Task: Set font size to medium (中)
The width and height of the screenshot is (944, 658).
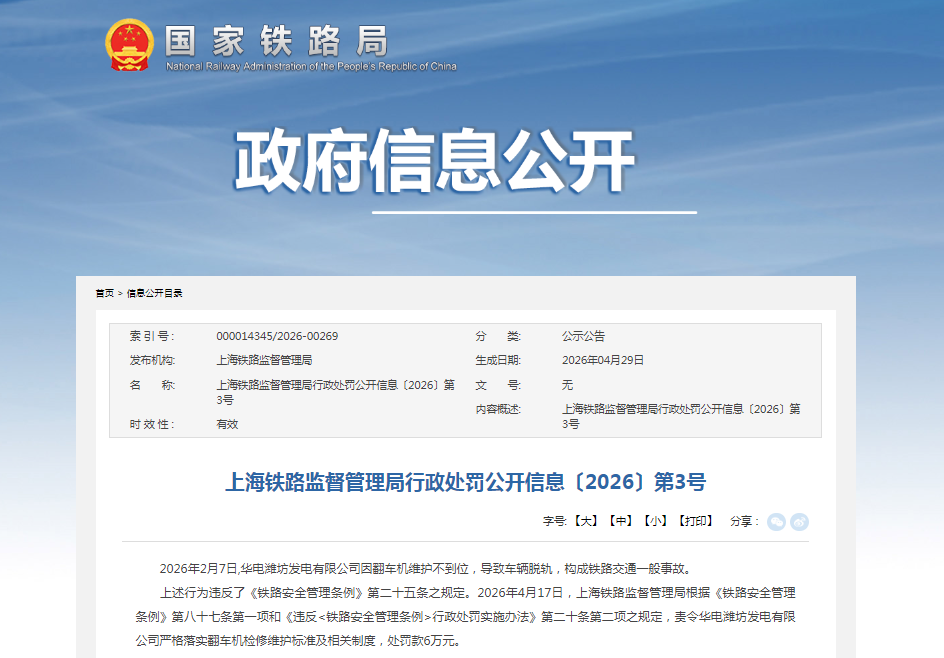Action: pyautogui.click(x=622, y=522)
